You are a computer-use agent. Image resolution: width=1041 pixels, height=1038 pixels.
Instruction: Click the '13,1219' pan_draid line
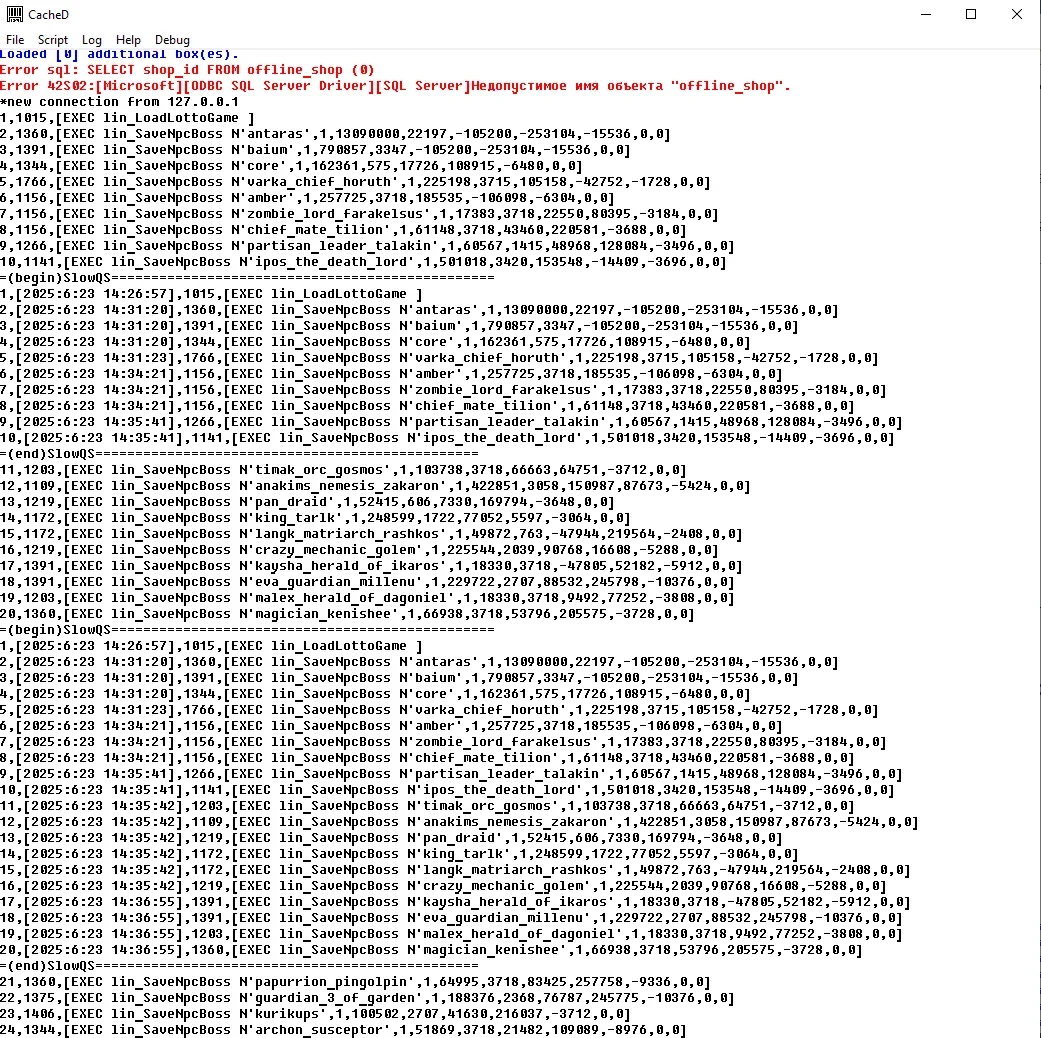coord(307,501)
